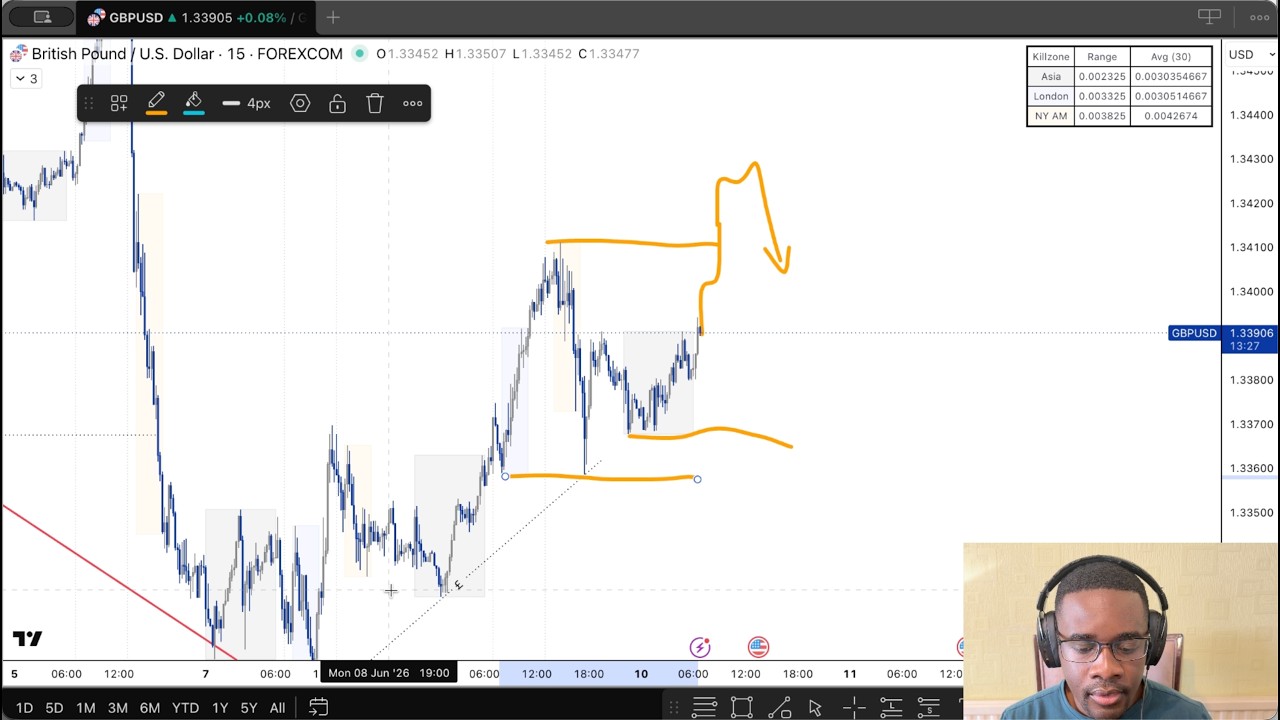
Task: Select the rectangle drawing tool in bottom toolbar
Action: tap(741, 707)
